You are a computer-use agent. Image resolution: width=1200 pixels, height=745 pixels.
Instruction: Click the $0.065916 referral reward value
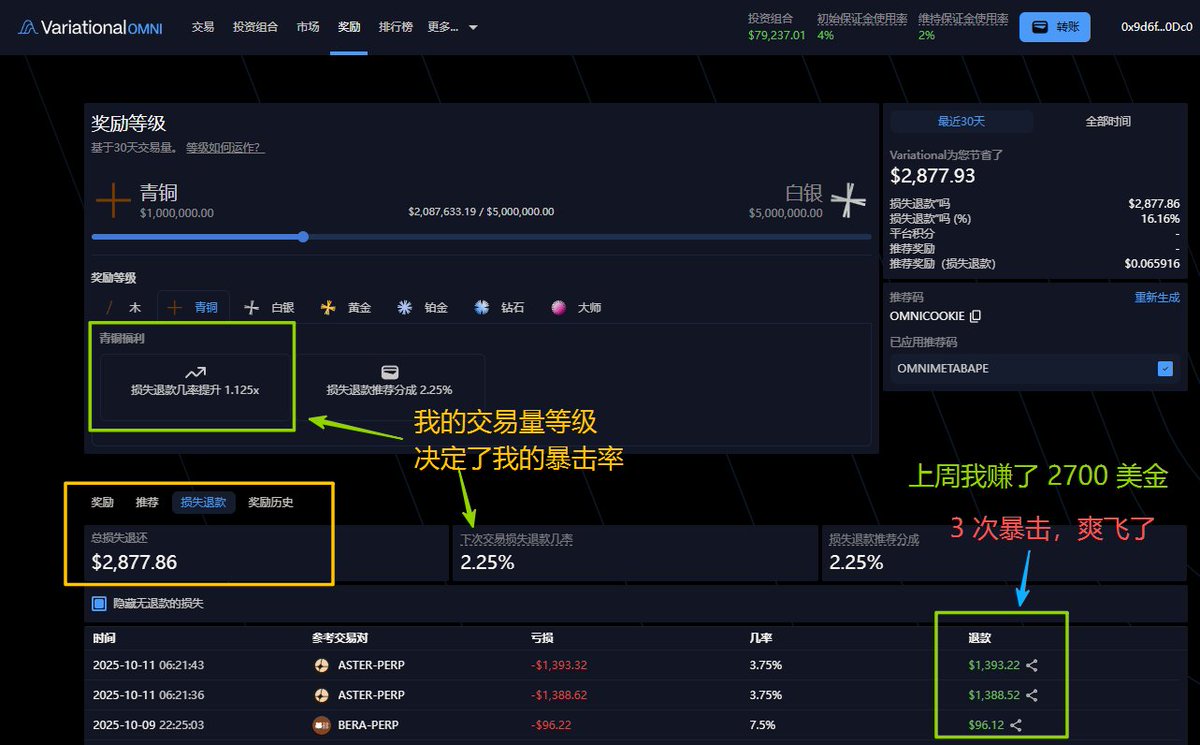pyautogui.click(x=1152, y=263)
